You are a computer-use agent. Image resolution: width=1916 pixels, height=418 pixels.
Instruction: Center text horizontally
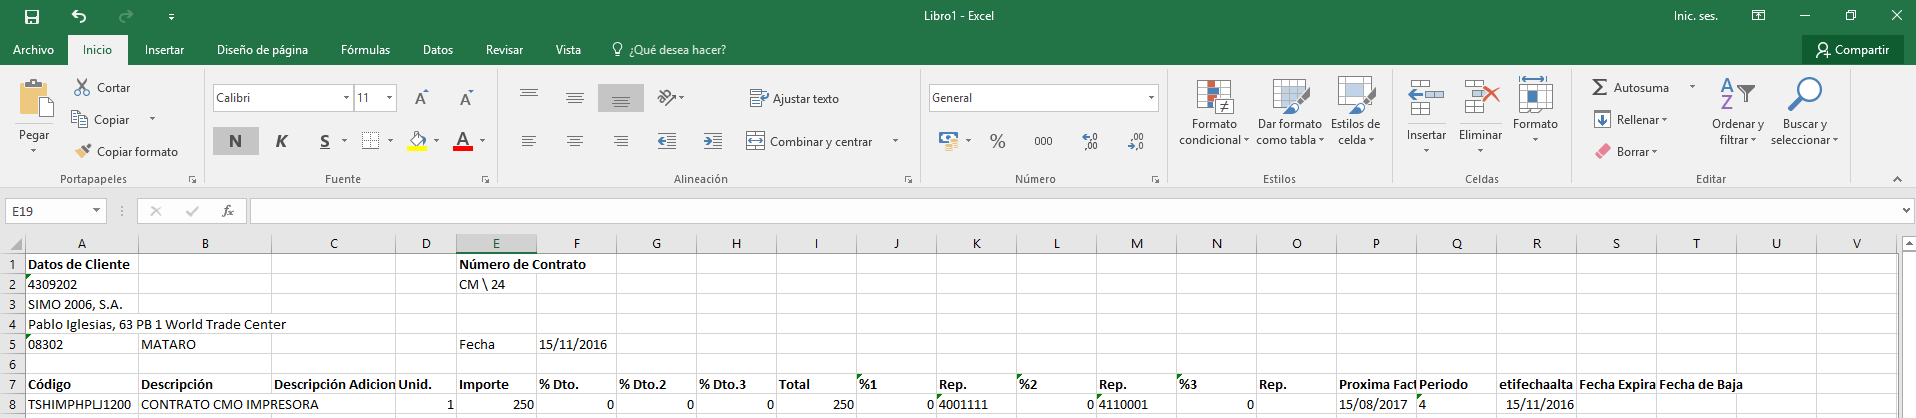pos(575,141)
